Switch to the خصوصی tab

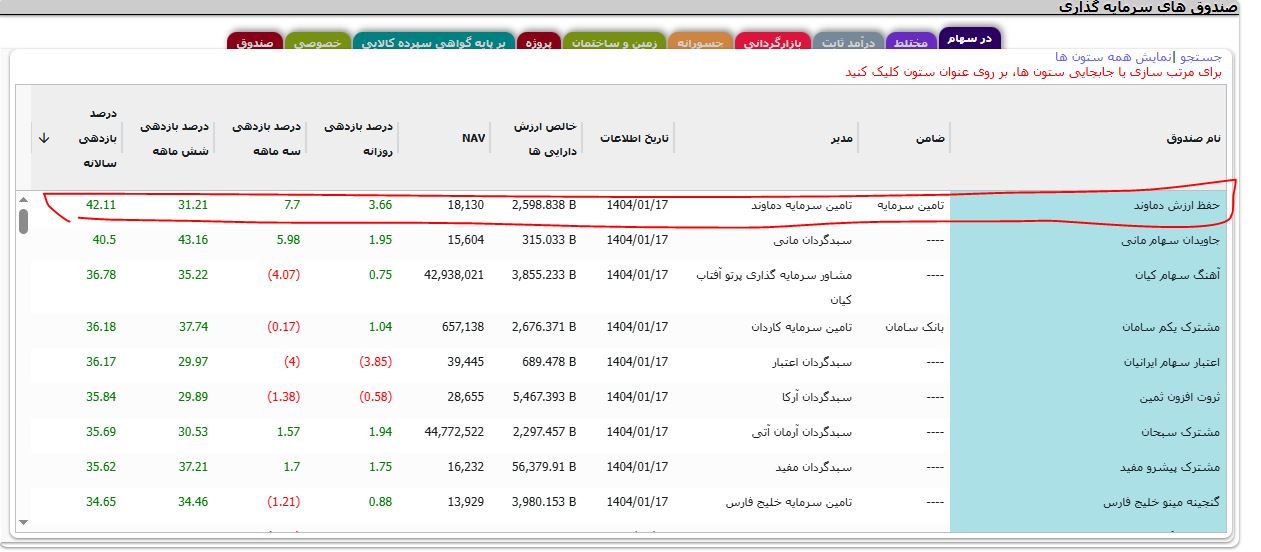(317, 43)
